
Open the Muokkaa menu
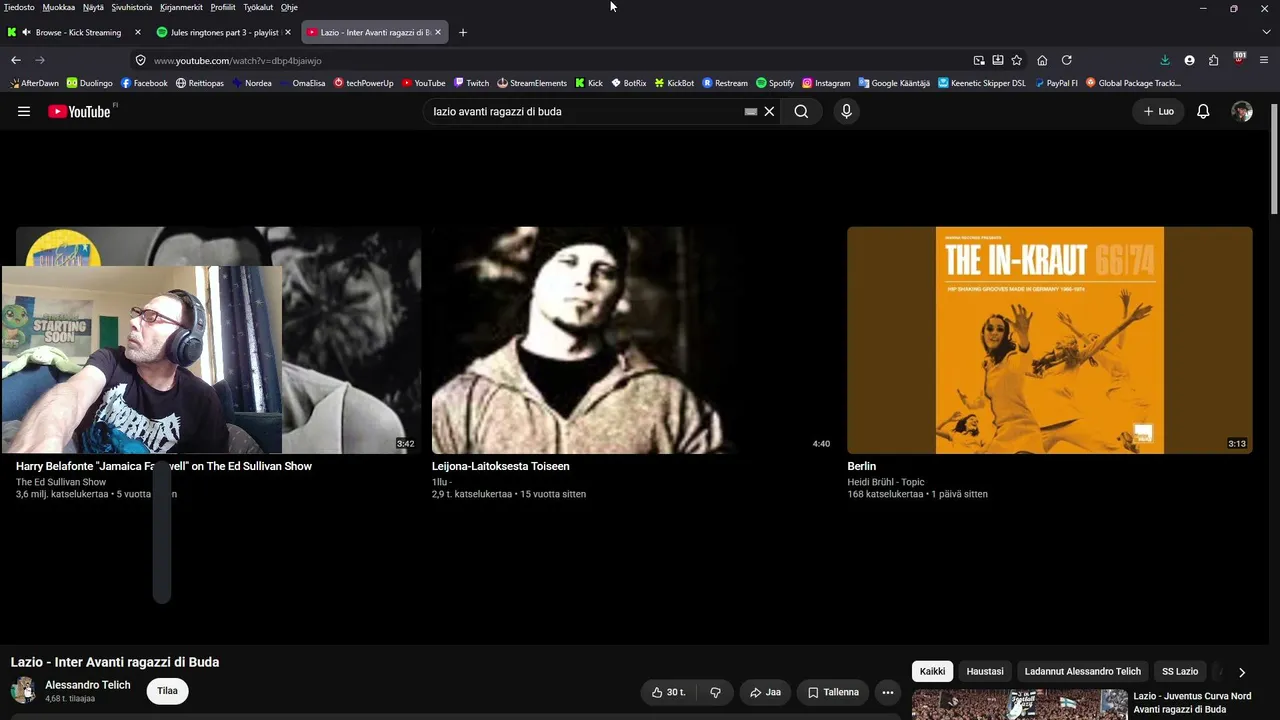[58, 7]
